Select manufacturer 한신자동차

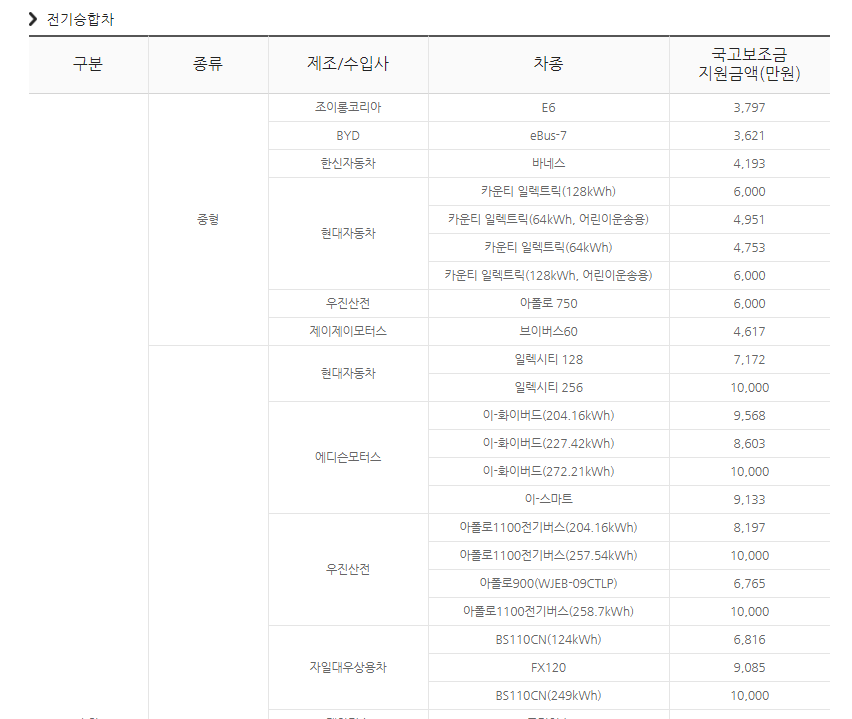348,164
